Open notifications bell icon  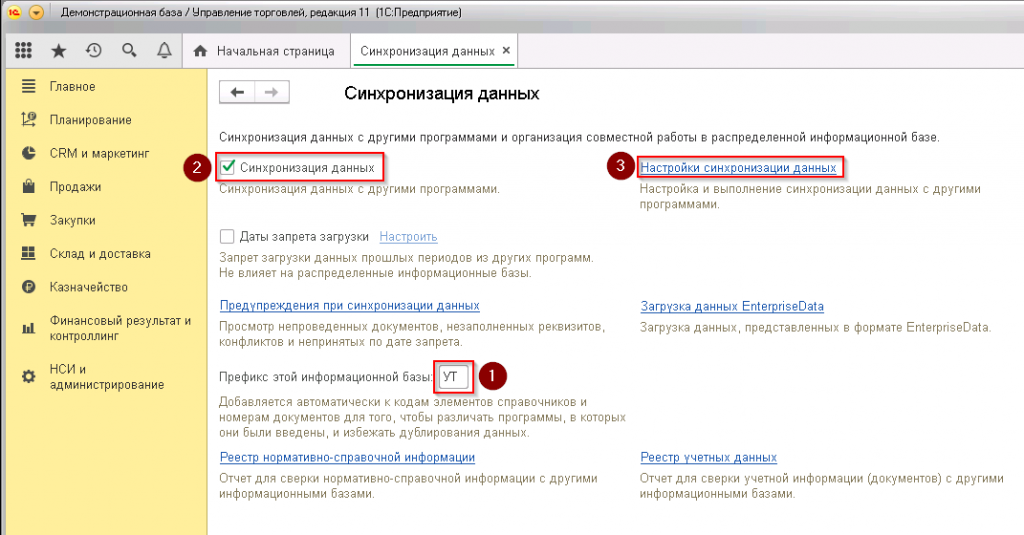[x=164, y=51]
